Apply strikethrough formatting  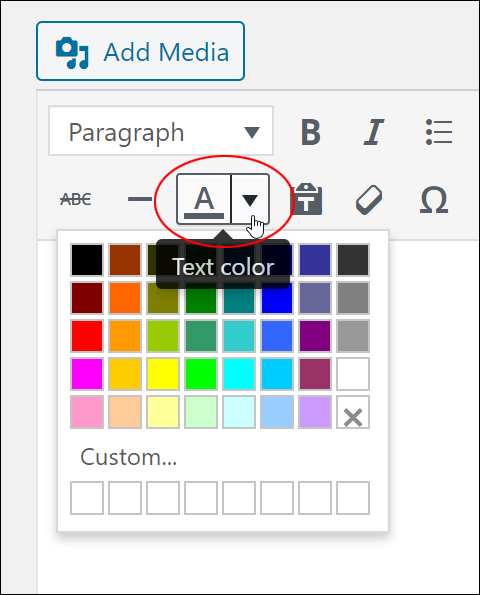(76, 199)
